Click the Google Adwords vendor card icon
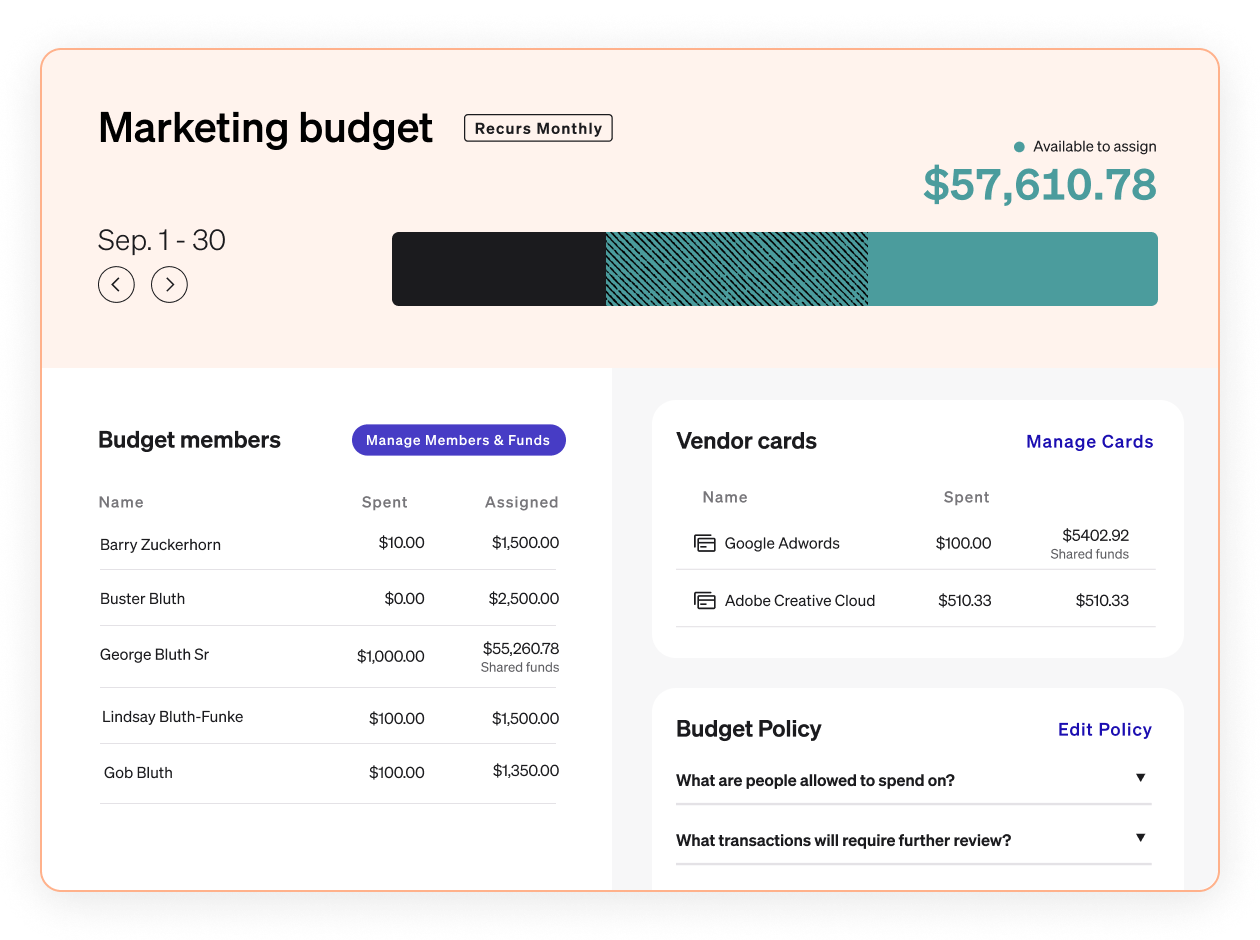1260x940 pixels. pyautogui.click(x=705, y=543)
